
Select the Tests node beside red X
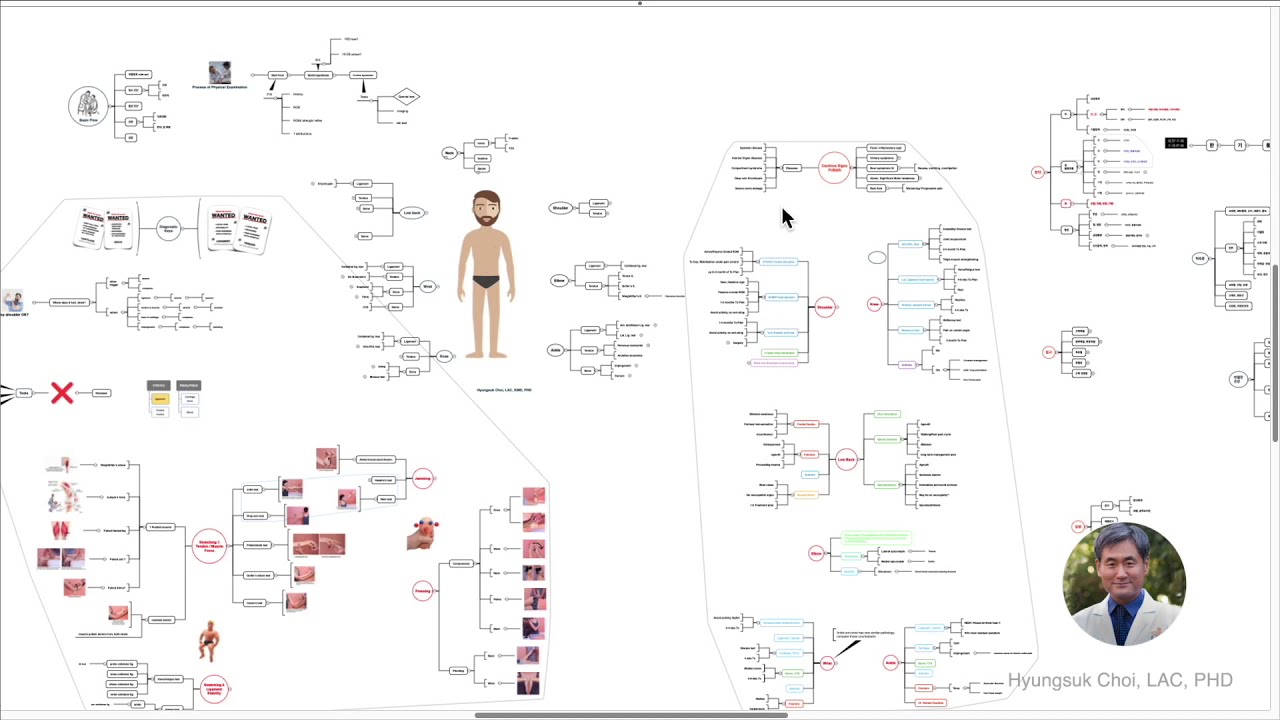point(24,393)
